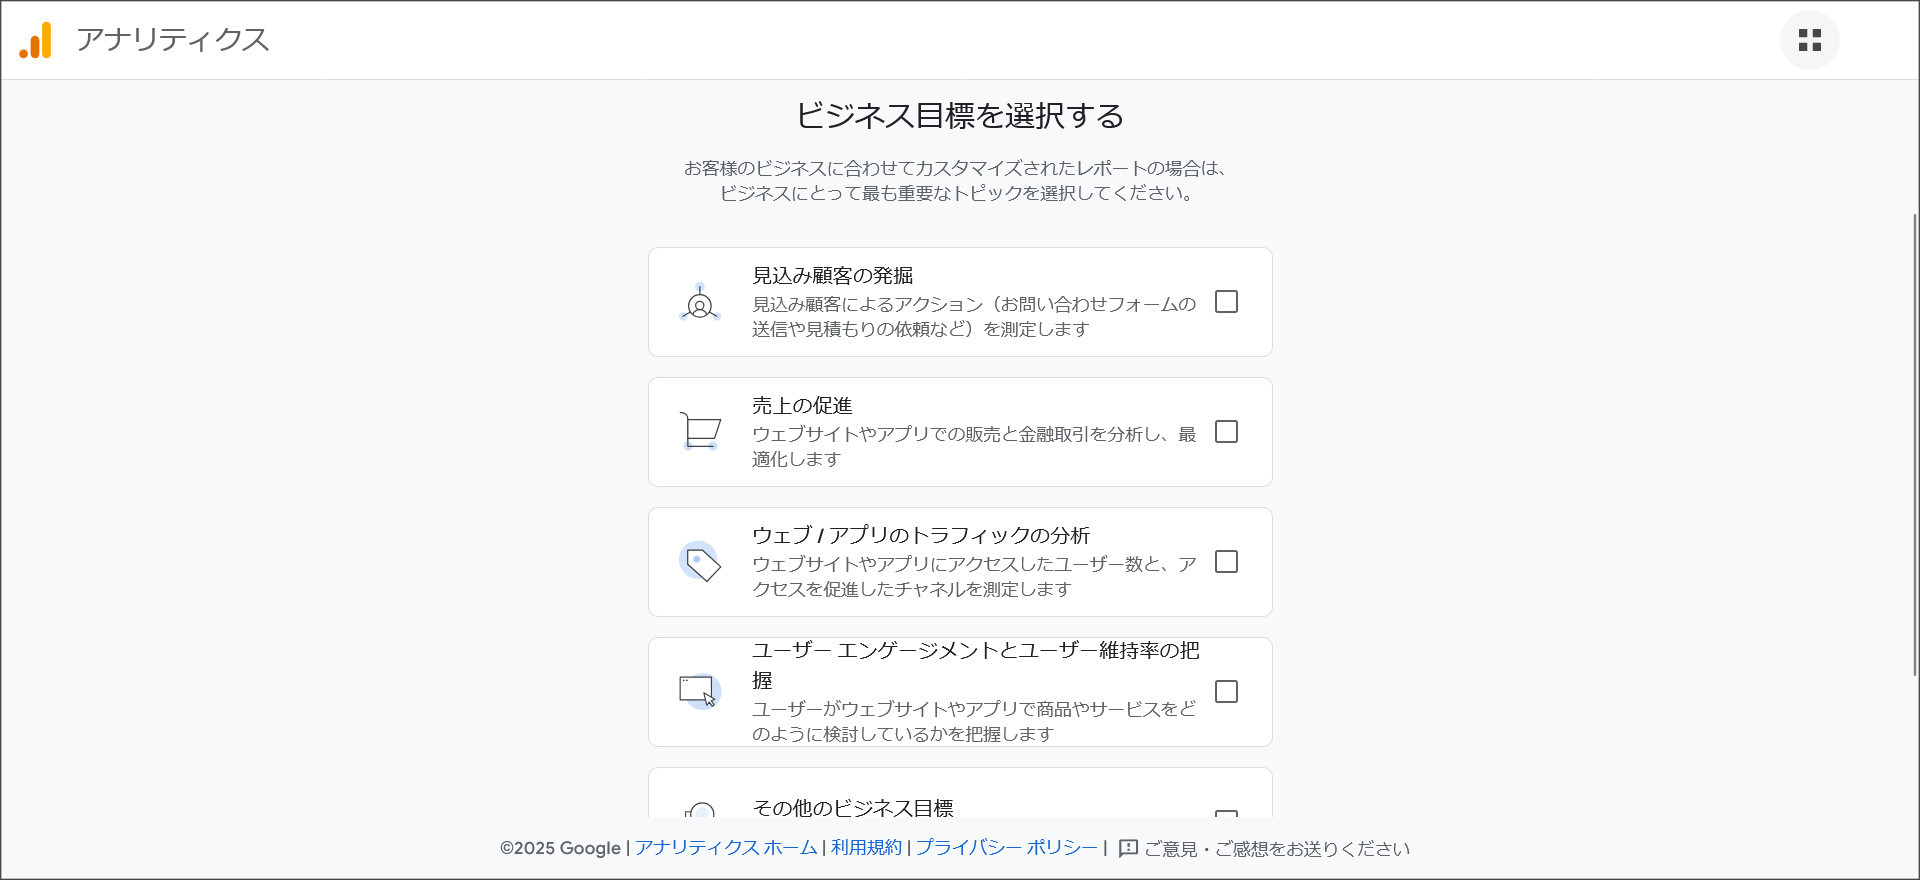Click the Google Analytics logo icon
The image size is (1920, 880).
pyautogui.click(x=36, y=40)
